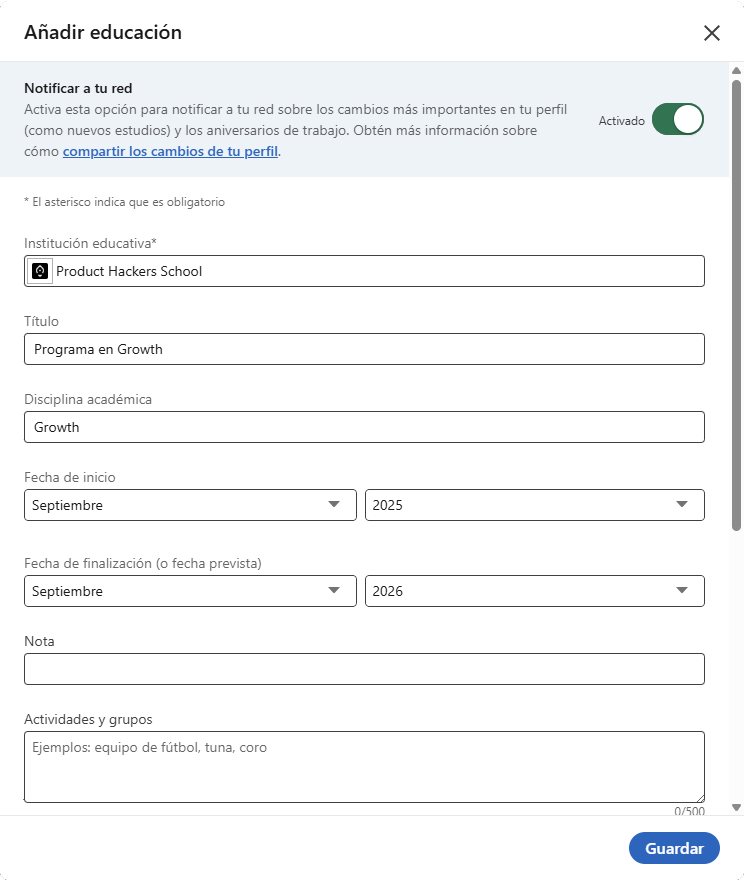Click the dialog's vertical scrollbar thumb
The height and width of the screenshot is (880, 744).
coord(737,305)
